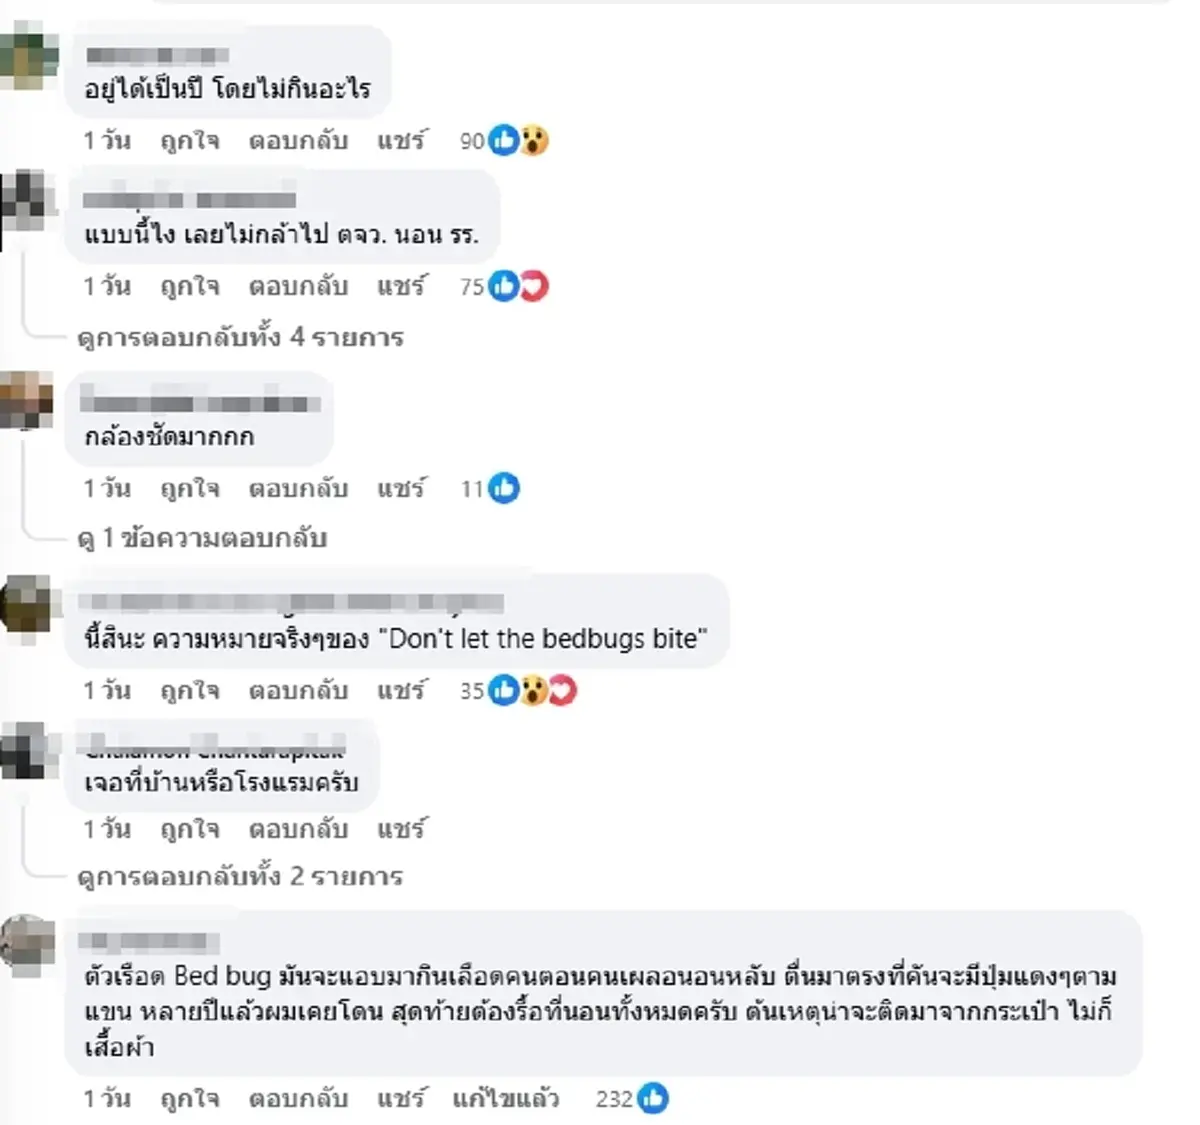The width and height of the screenshot is (1200, 1125).
Task: Click the like badge beside the 11 reaction count
Action: tap(503, 489)
